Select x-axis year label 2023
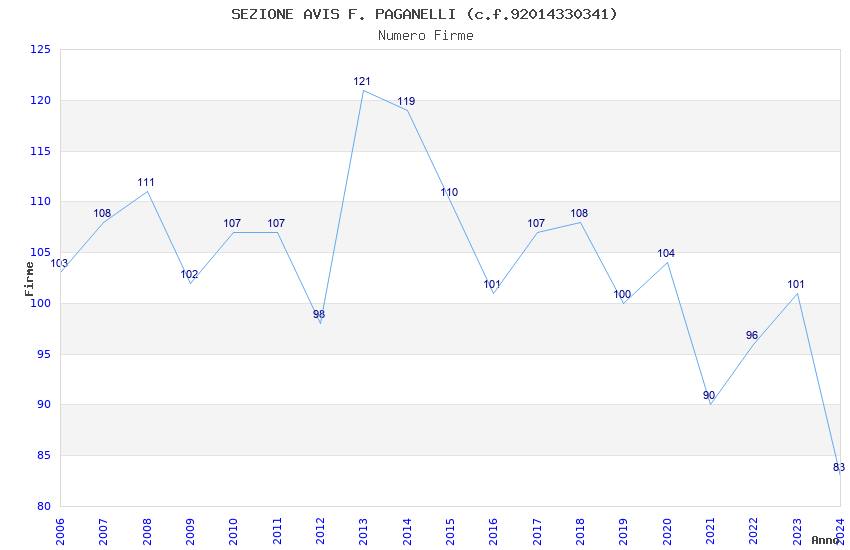Image resolution: width=850 pixels, height=550 pixels. (797, 531)
